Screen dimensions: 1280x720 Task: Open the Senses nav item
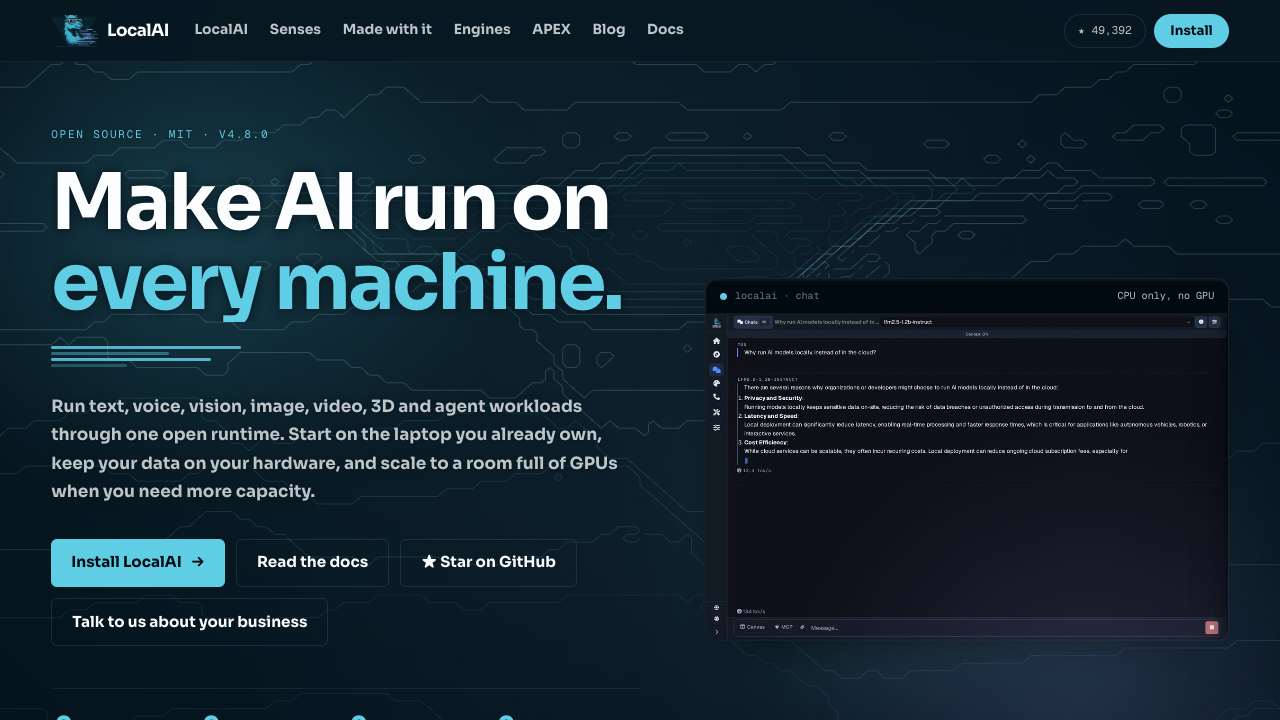(295, 30)
